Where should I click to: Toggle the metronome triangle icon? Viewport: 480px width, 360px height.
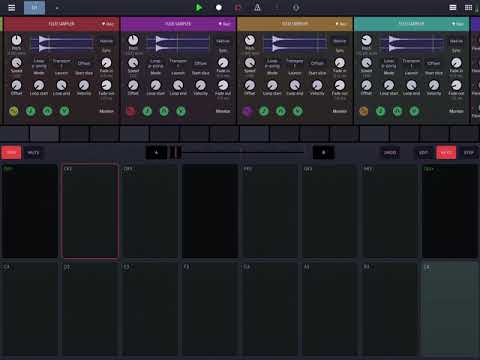257,7
